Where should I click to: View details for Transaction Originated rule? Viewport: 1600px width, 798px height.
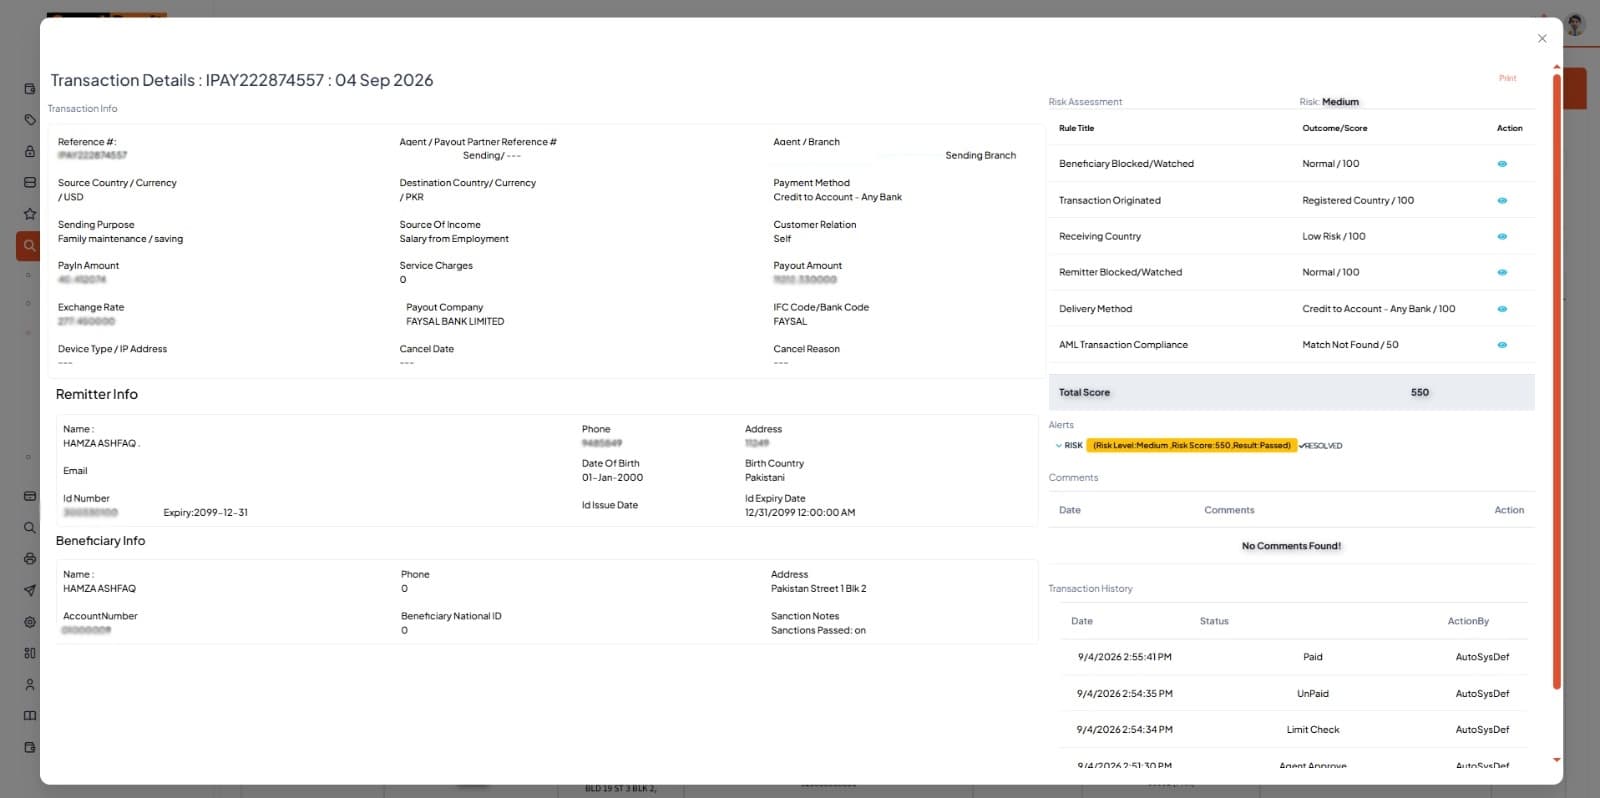pyautogui.click(x=1502, y=201)
